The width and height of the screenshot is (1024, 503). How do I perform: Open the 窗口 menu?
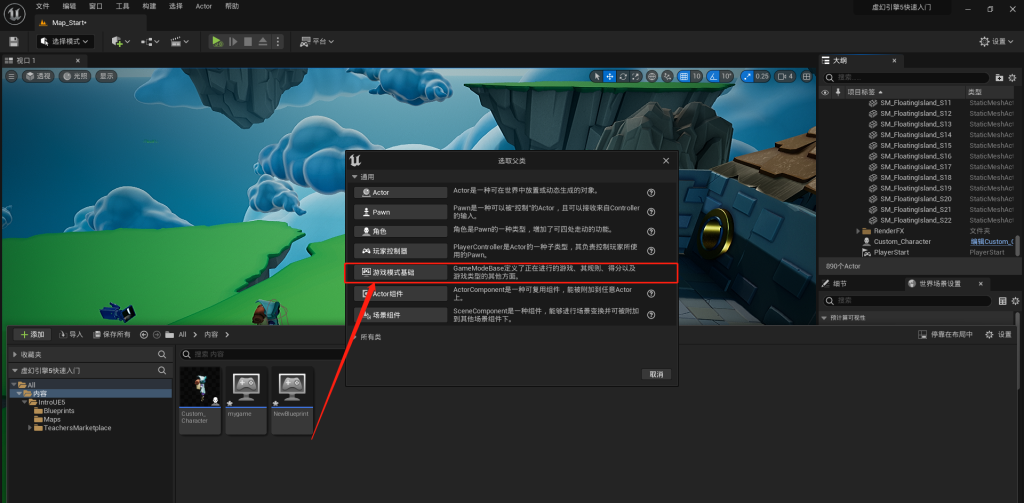(96, 6)
